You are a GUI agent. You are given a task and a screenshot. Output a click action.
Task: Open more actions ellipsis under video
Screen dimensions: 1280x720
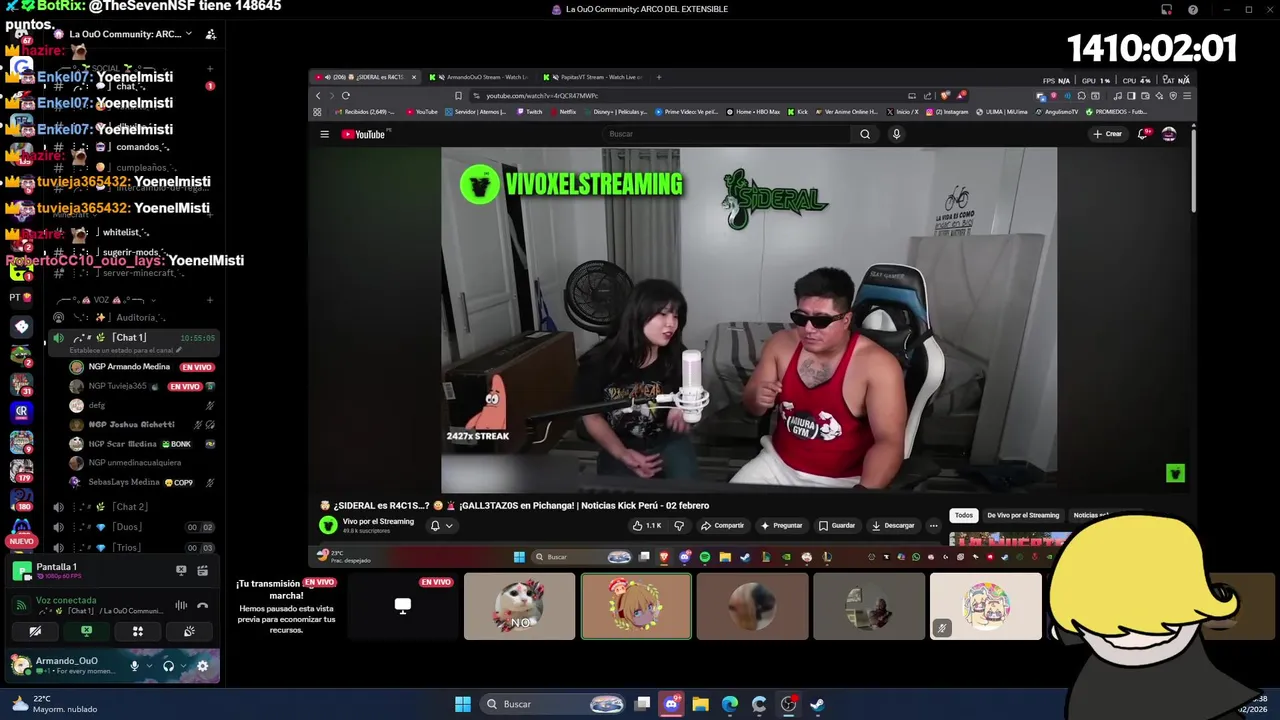coord(934,525)
